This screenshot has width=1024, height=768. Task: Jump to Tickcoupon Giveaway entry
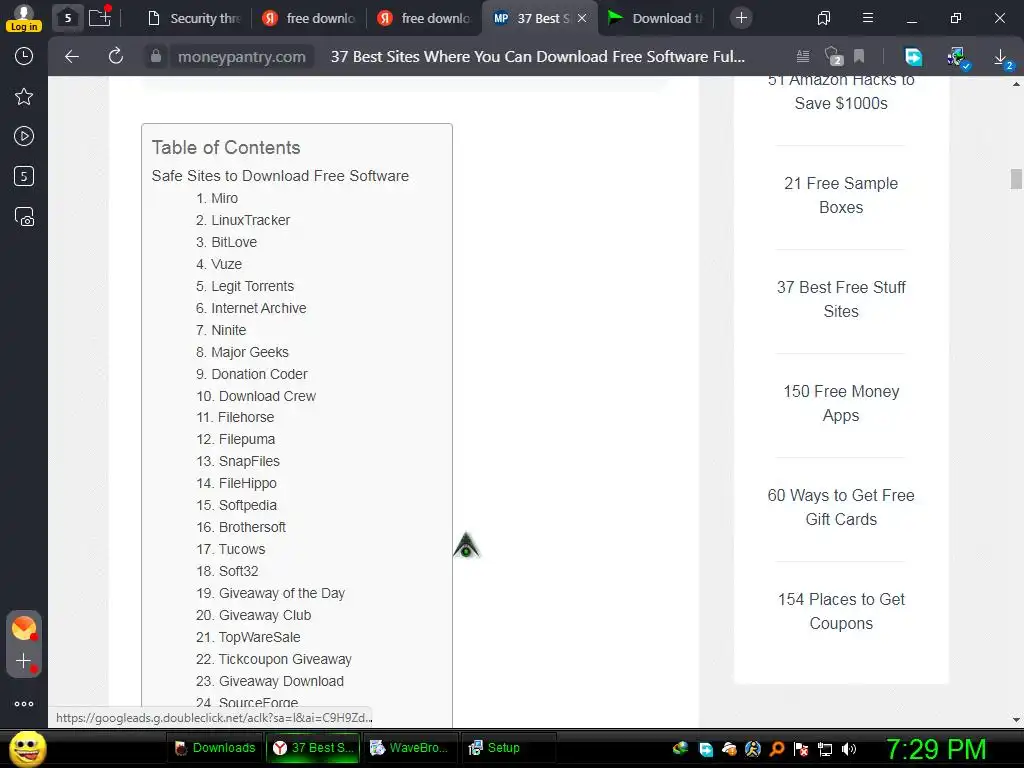coord(285,660)
